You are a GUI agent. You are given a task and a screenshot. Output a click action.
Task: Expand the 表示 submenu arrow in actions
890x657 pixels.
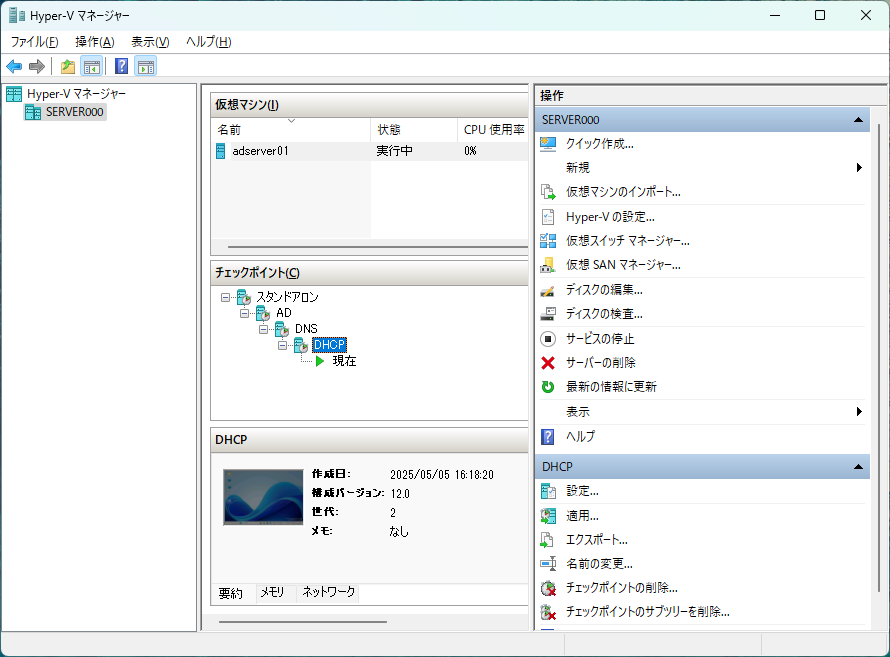pos(859,412)
